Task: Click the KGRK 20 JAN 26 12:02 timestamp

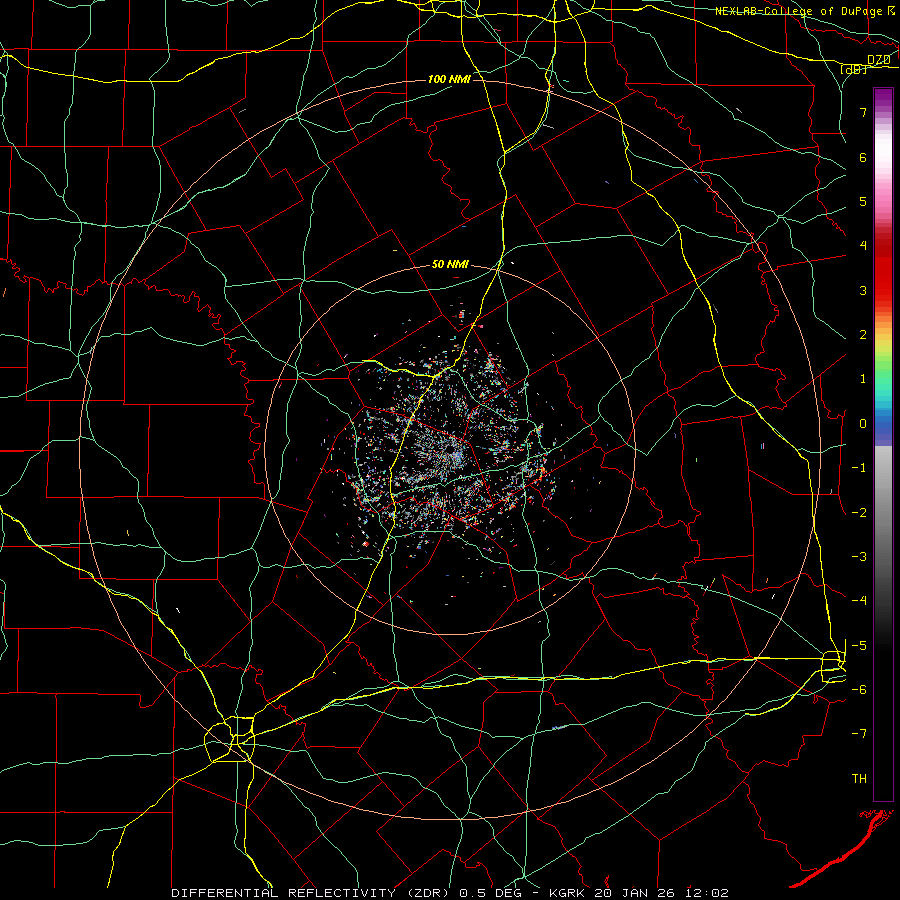Action: click(639, 893)
